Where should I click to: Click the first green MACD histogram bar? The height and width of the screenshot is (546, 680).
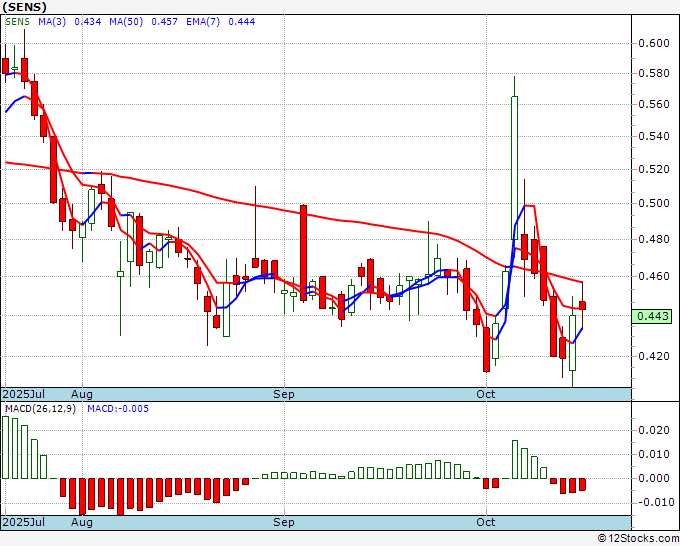pos(5,448)
